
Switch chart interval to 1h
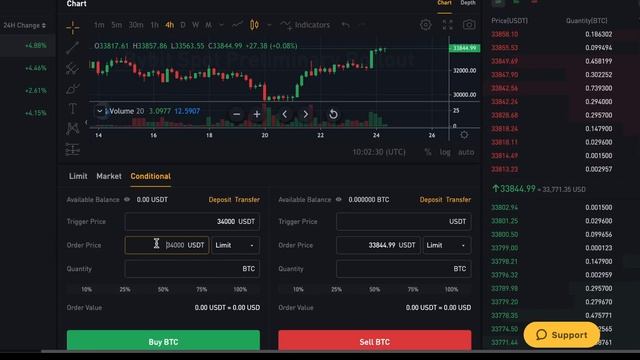[x=154, y=25]
